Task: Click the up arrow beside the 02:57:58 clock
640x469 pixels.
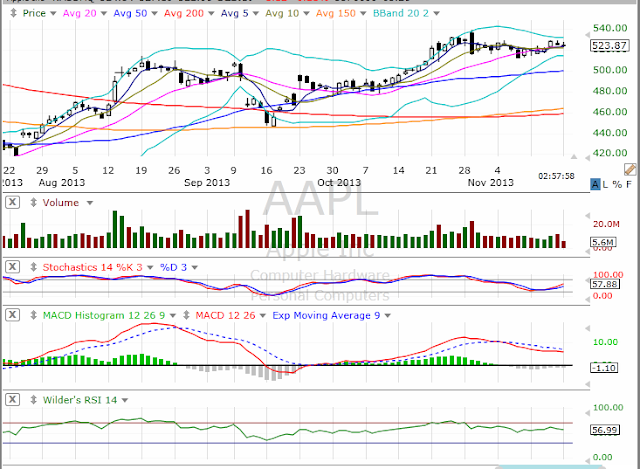Action: [574, 157]
